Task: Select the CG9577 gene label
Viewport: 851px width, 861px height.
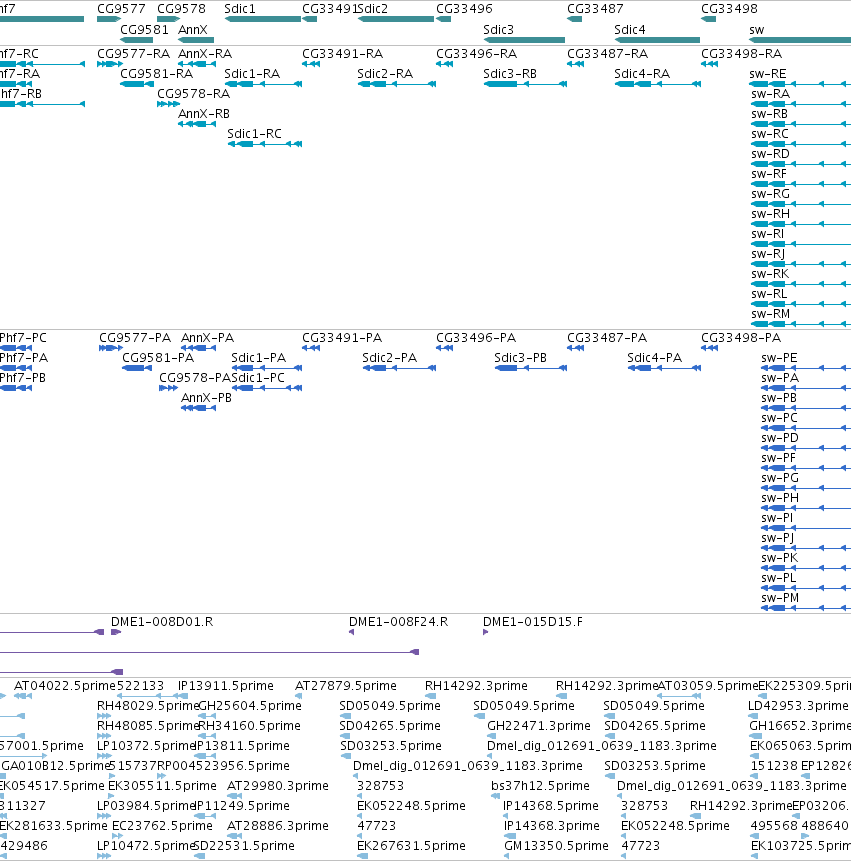Action: pos(121,9)
